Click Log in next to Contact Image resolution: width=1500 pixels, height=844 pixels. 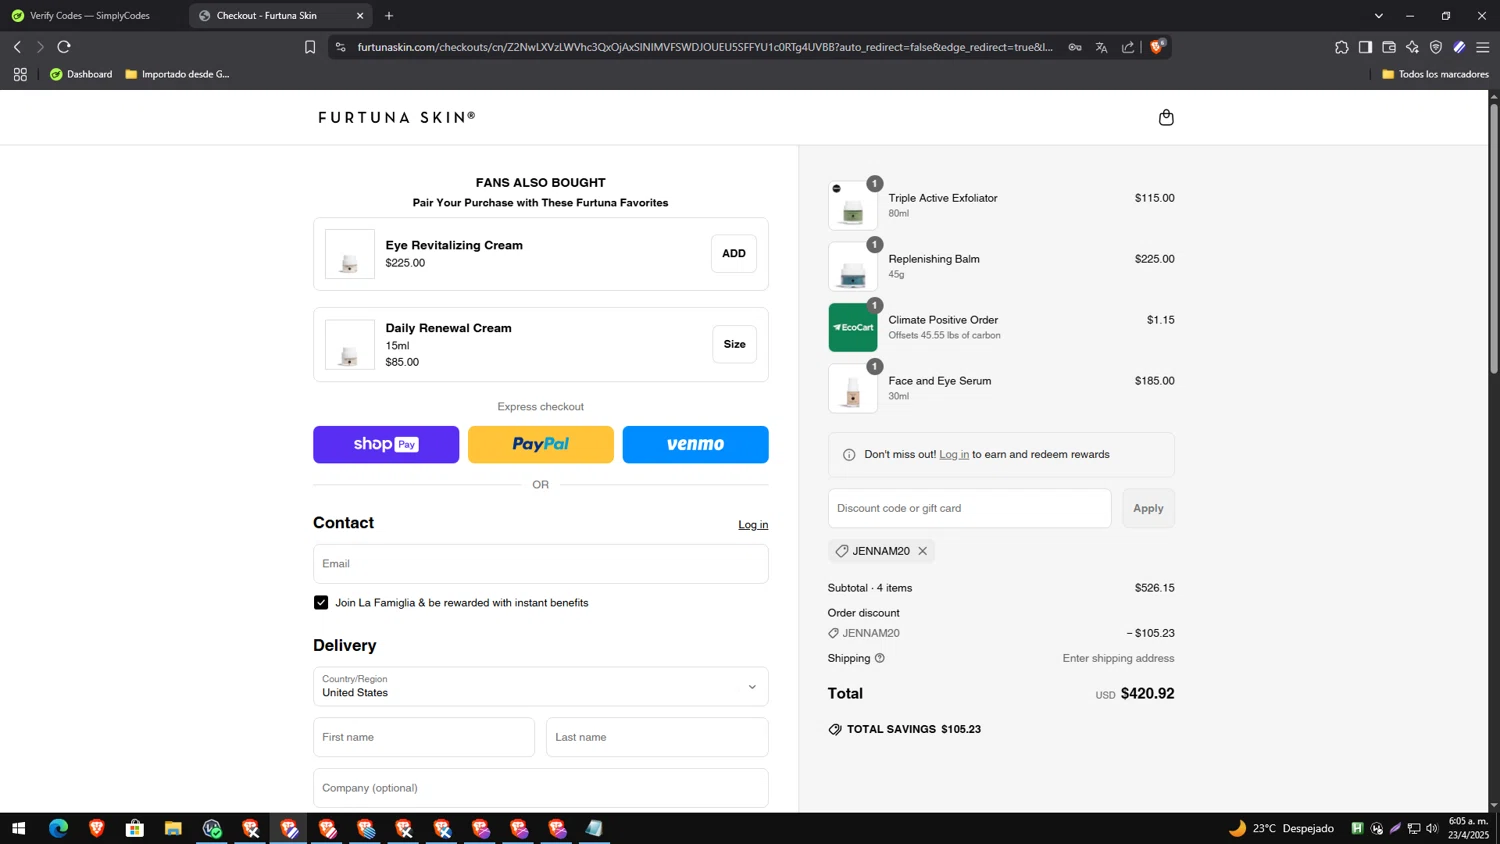[753, 525]
